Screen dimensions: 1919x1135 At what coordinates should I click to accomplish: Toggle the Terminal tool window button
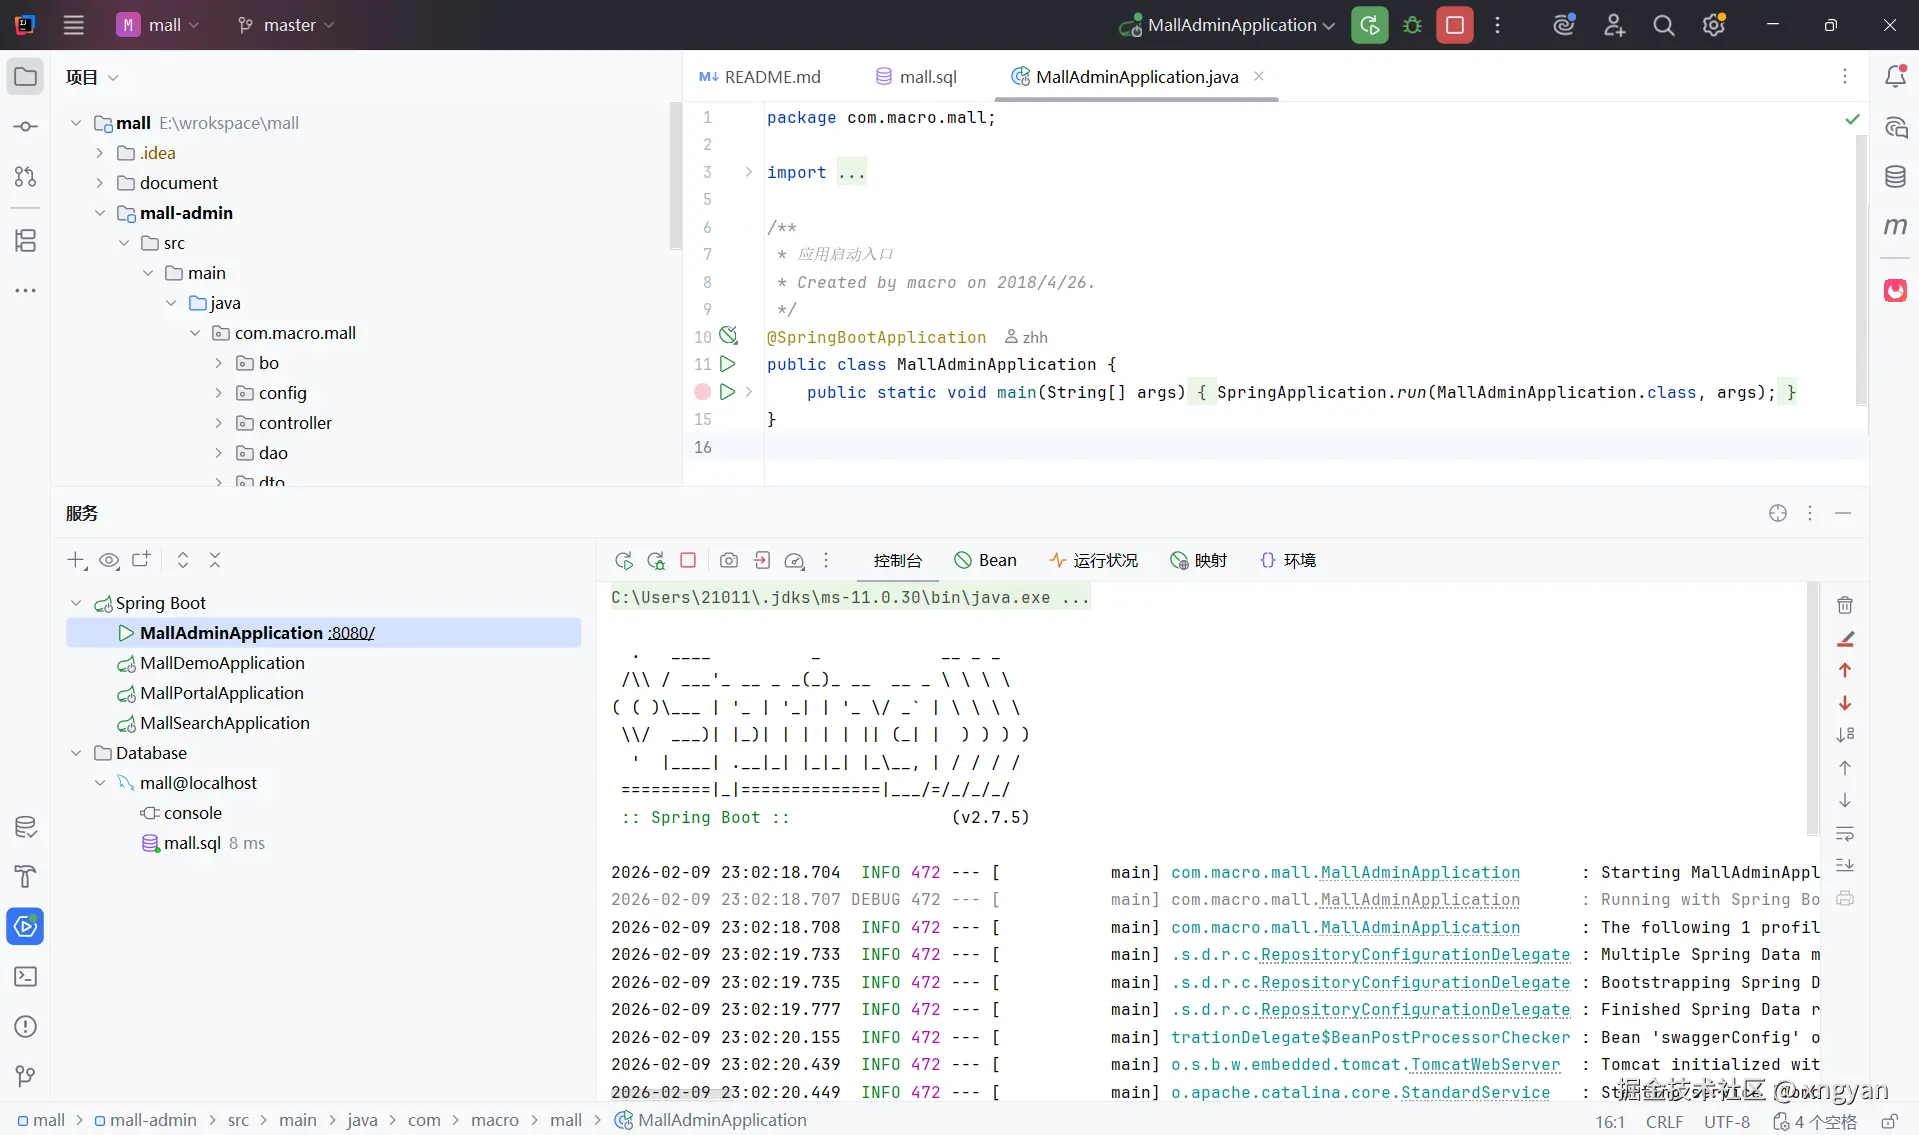coord(26,977)
